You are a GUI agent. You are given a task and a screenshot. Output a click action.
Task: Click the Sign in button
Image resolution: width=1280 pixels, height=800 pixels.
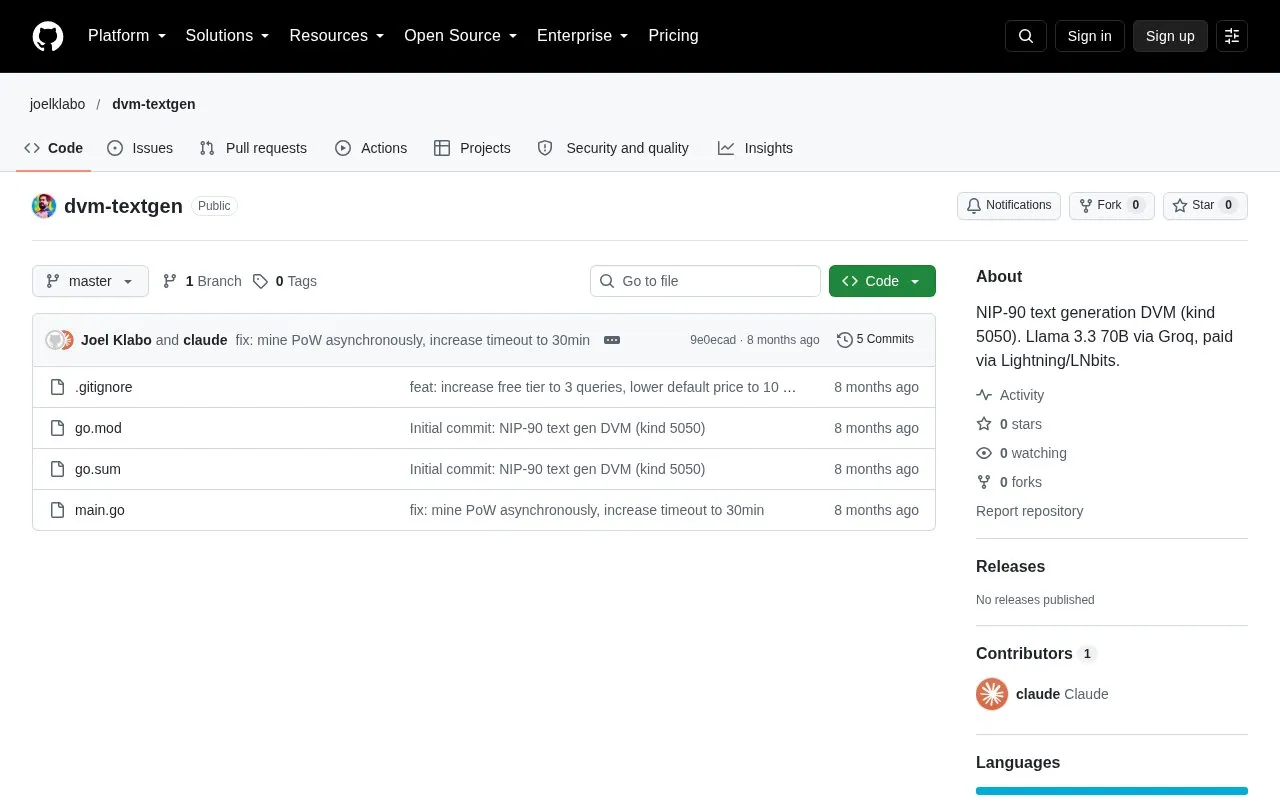[1089, 36]
